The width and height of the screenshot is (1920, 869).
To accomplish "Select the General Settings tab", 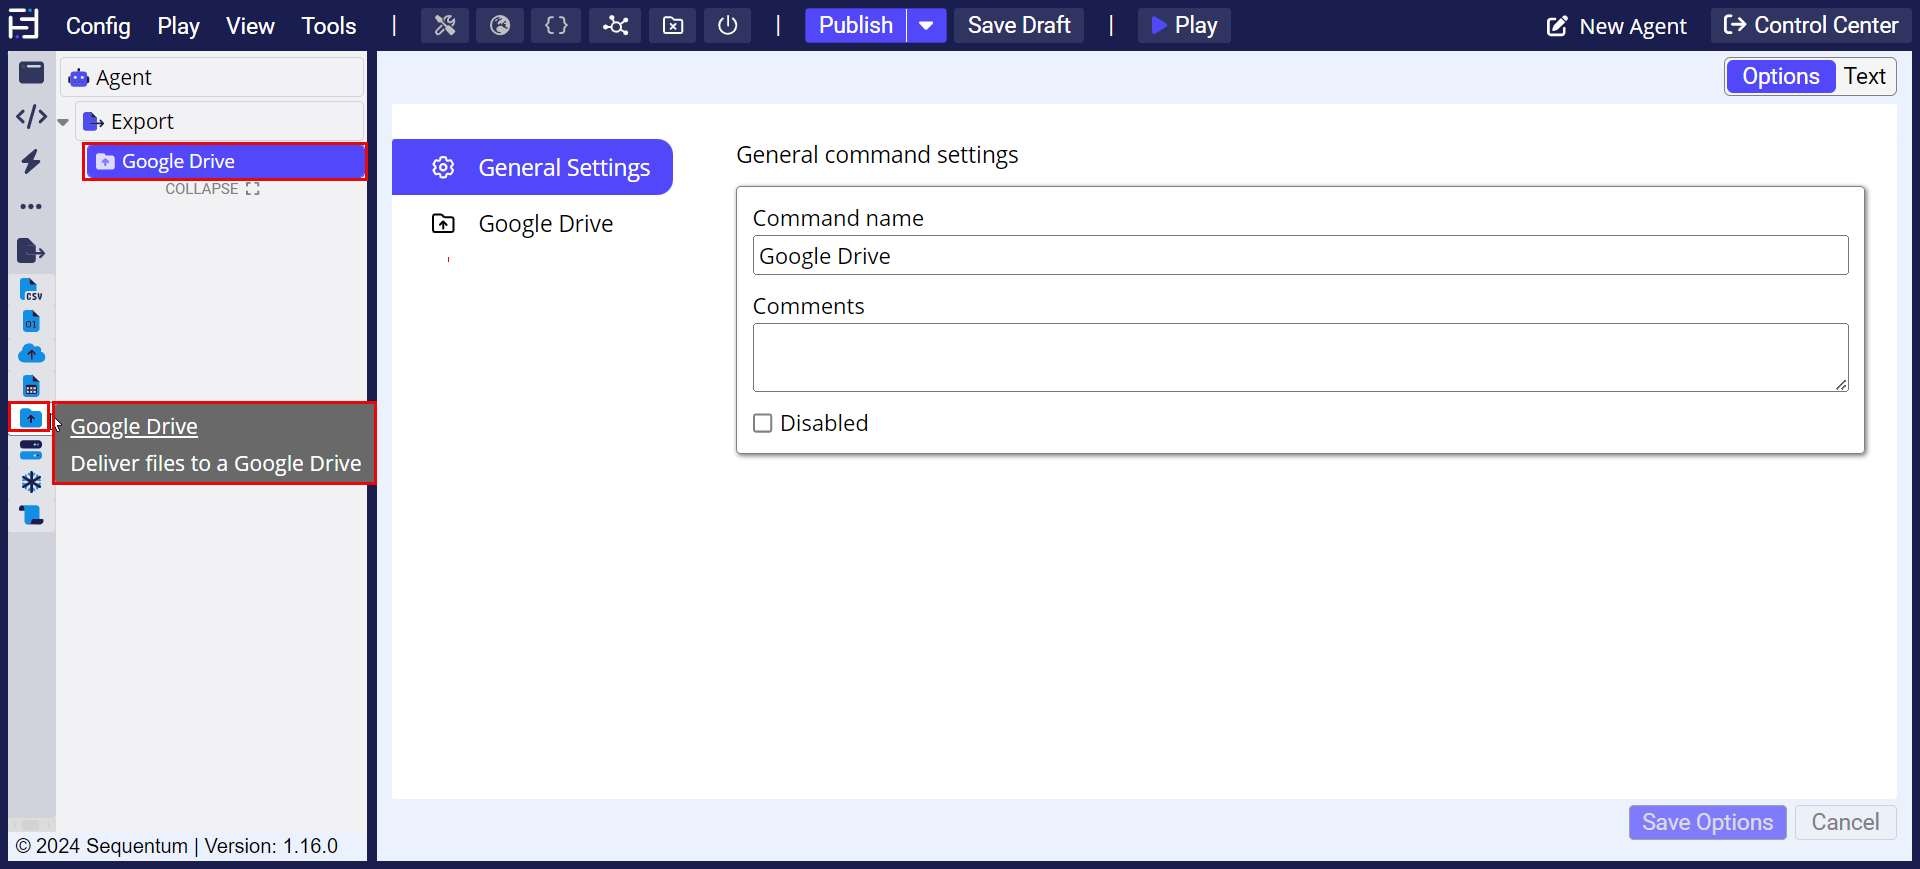I will pos(532,167).
